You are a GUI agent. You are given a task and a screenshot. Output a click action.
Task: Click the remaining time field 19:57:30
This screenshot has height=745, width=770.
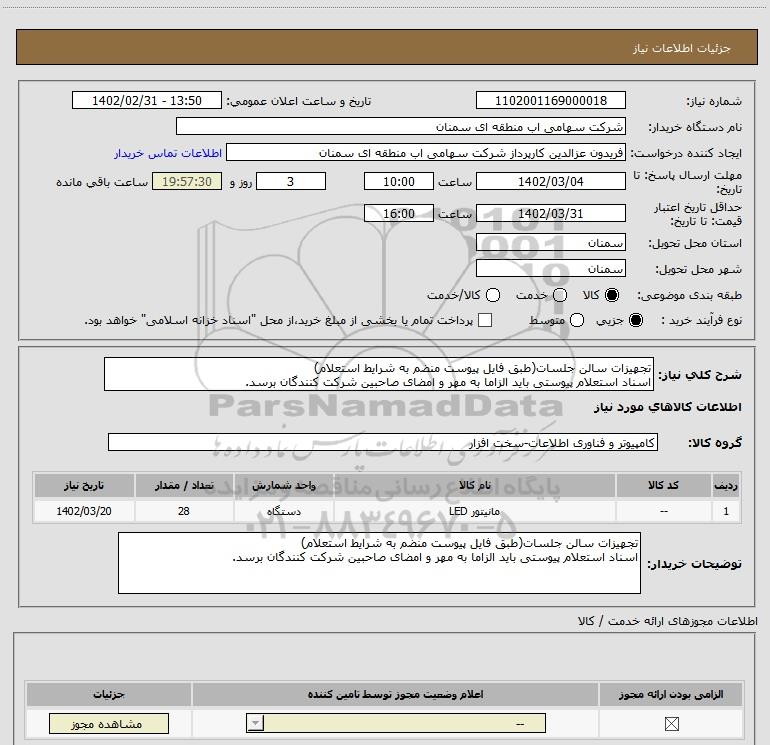[x=187, y=181]
